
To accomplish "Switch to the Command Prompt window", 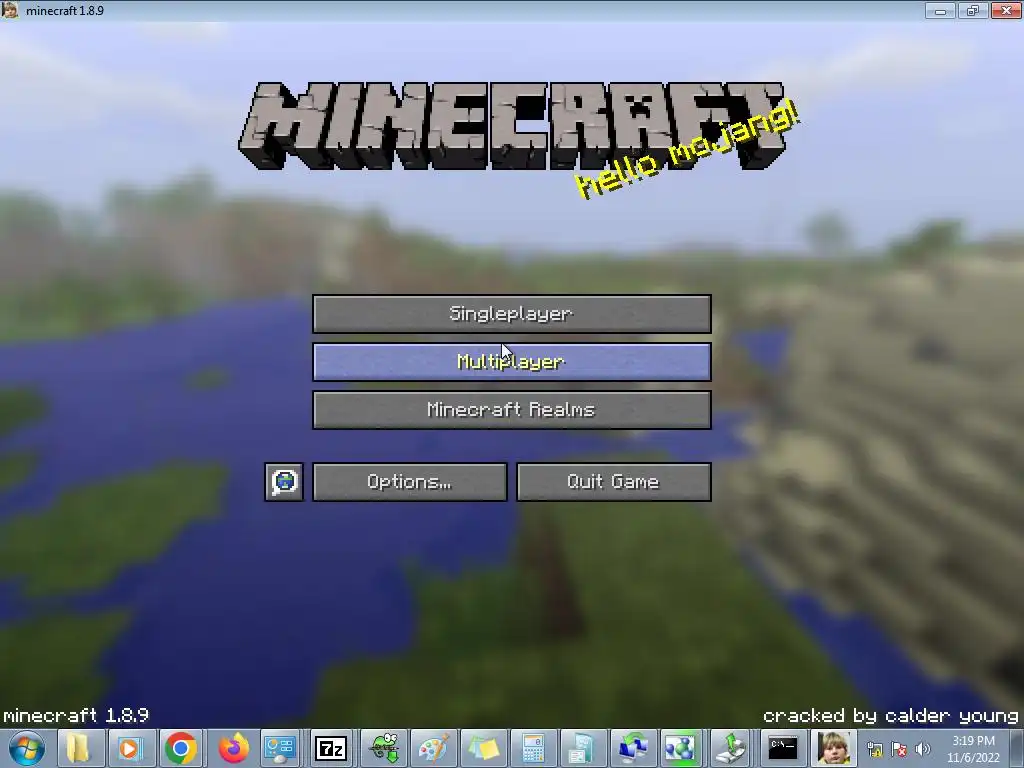I will [782, 748].
